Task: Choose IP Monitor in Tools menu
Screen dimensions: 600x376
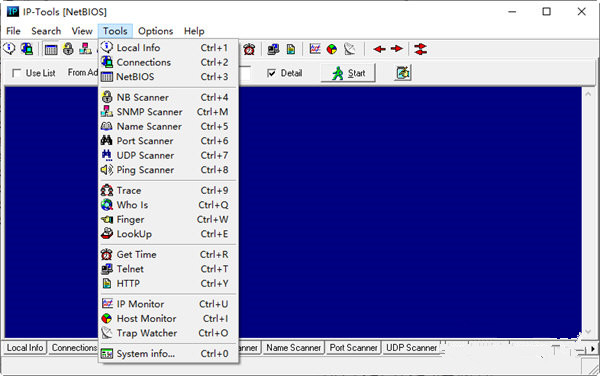Action: coord(168,304)
